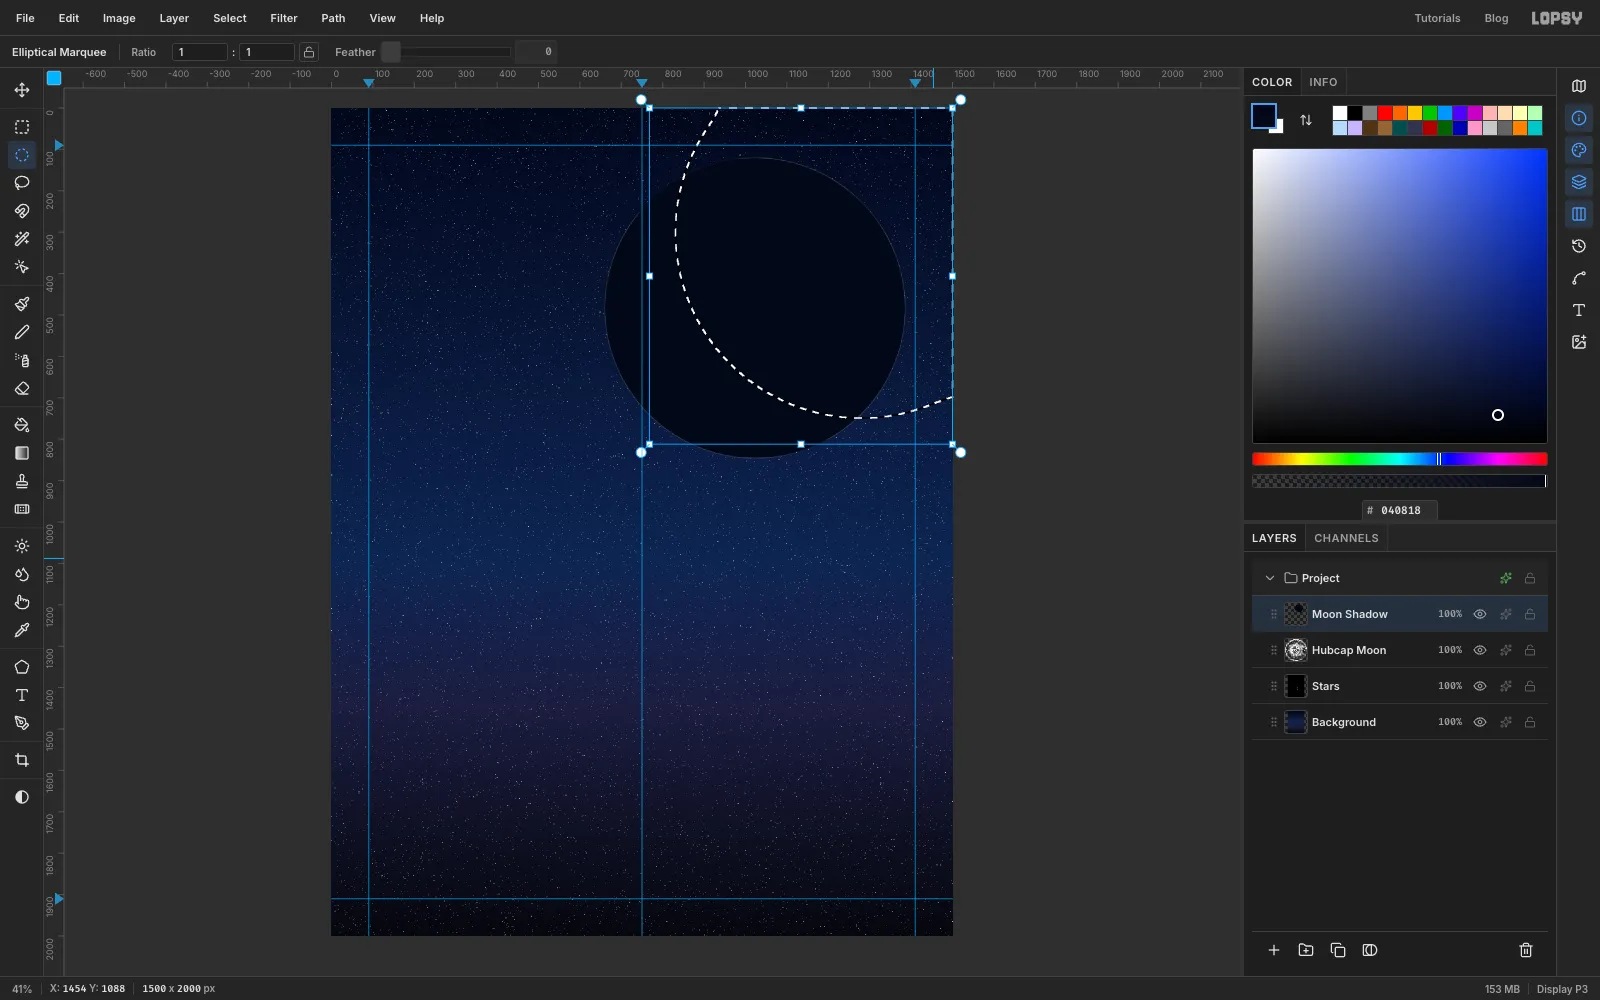
Task: Select the Move tool
Action: 21,90
